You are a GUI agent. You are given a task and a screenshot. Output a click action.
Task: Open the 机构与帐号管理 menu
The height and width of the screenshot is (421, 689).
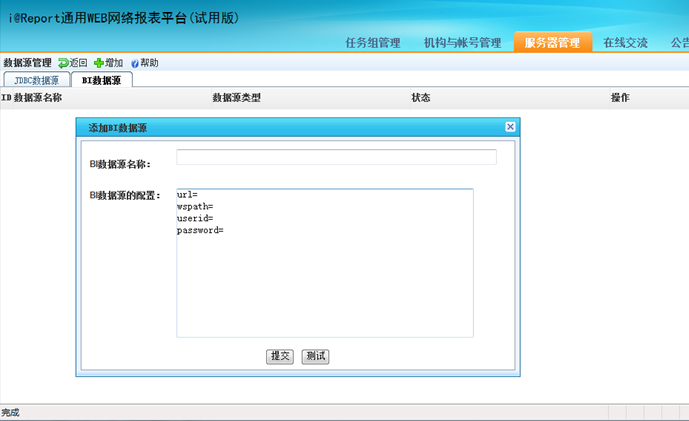[x=462, y=42]
